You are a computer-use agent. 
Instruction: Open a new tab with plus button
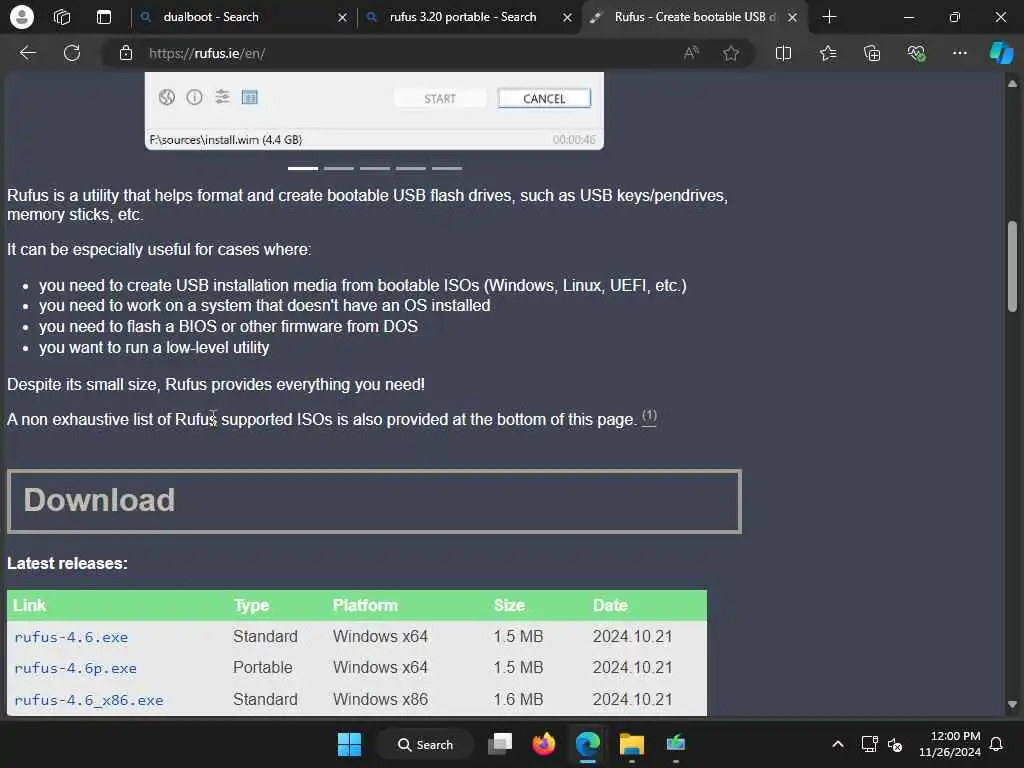click(829, 17)
